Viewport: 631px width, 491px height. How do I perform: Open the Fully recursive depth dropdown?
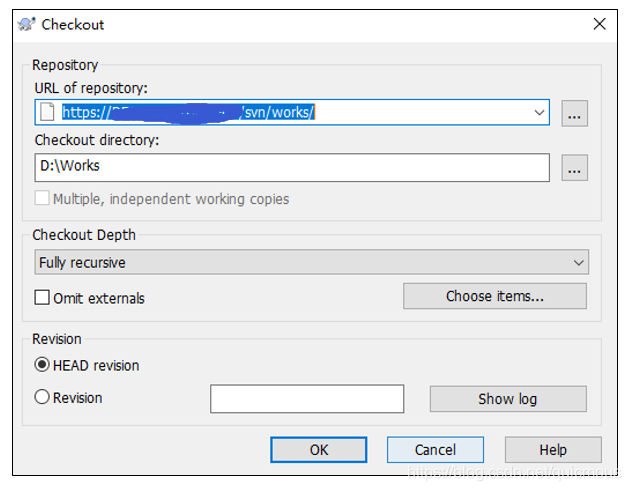pyautogui.click(x=311, y=262)
